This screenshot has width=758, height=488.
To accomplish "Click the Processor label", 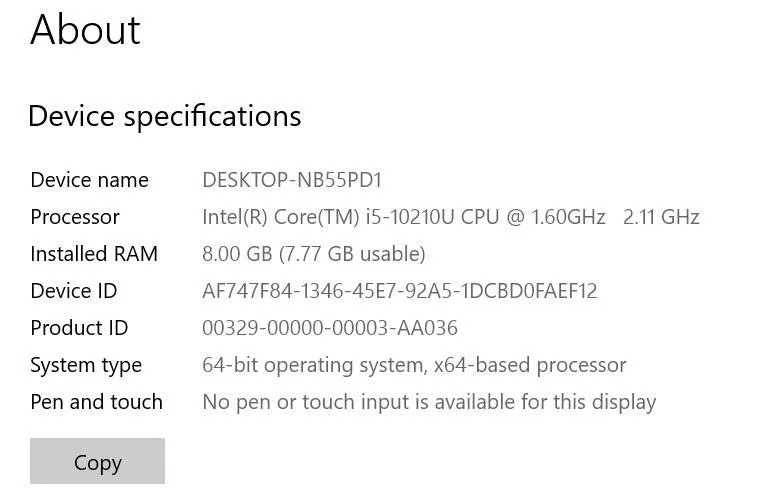I will [75, 217].
